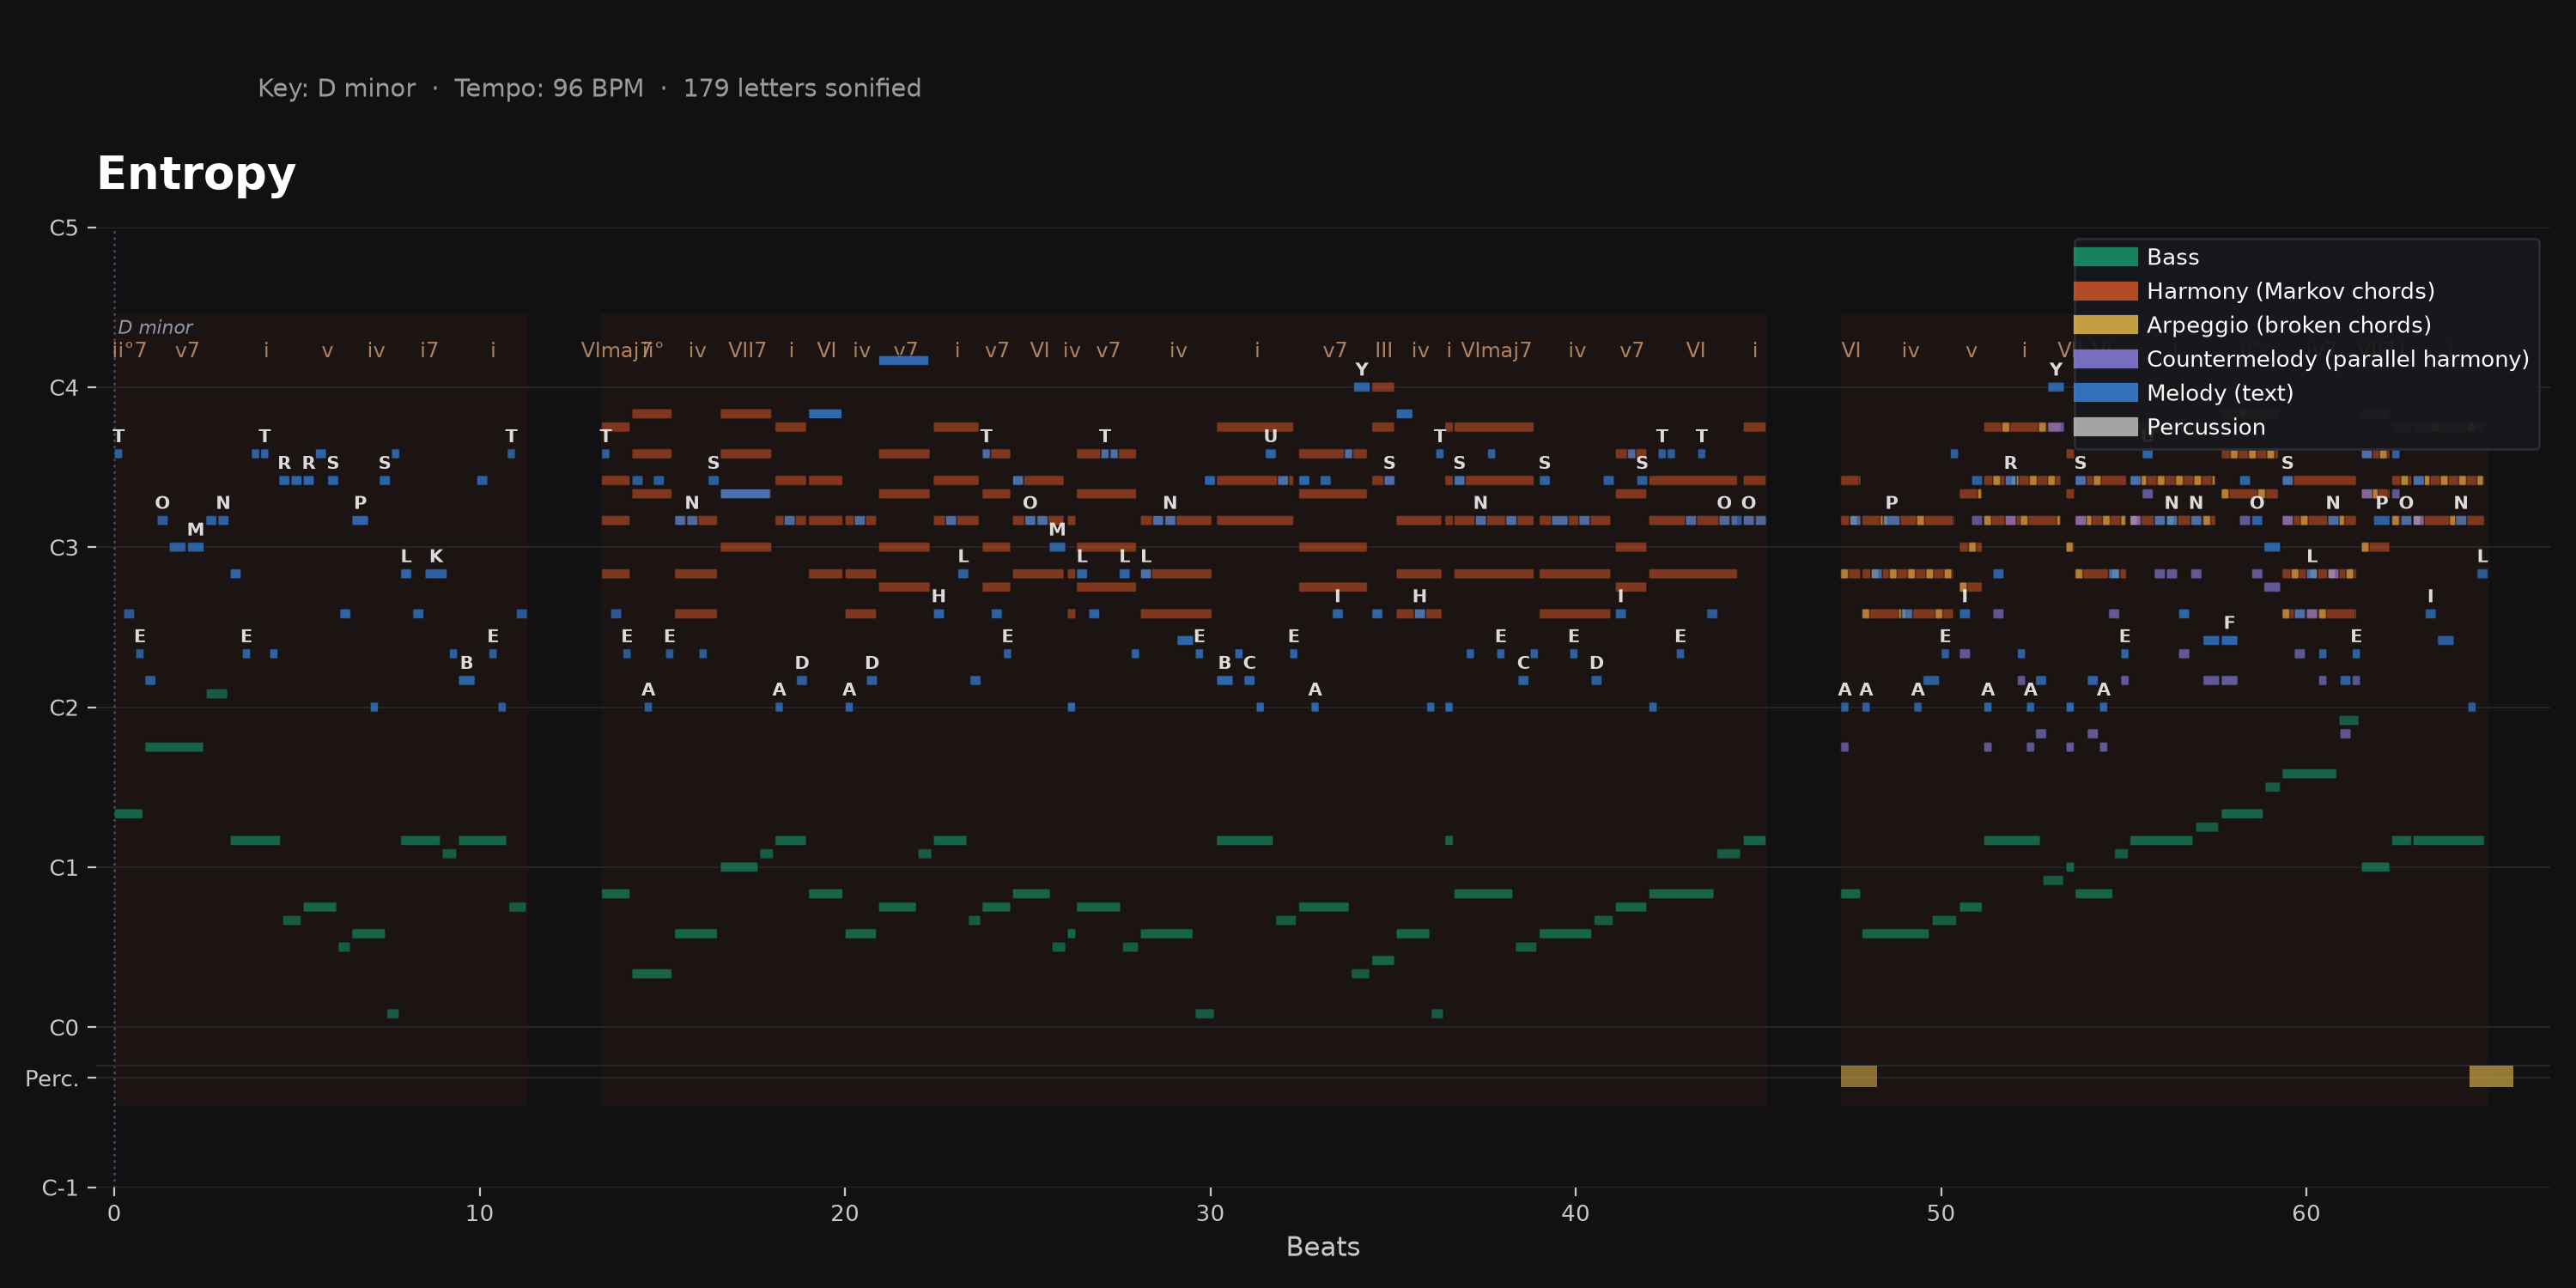Screen dimensions: 2576x1288
Task: Click the melody note labeled 'F'
Action: pyautogui.click(x=2229, y=640)
